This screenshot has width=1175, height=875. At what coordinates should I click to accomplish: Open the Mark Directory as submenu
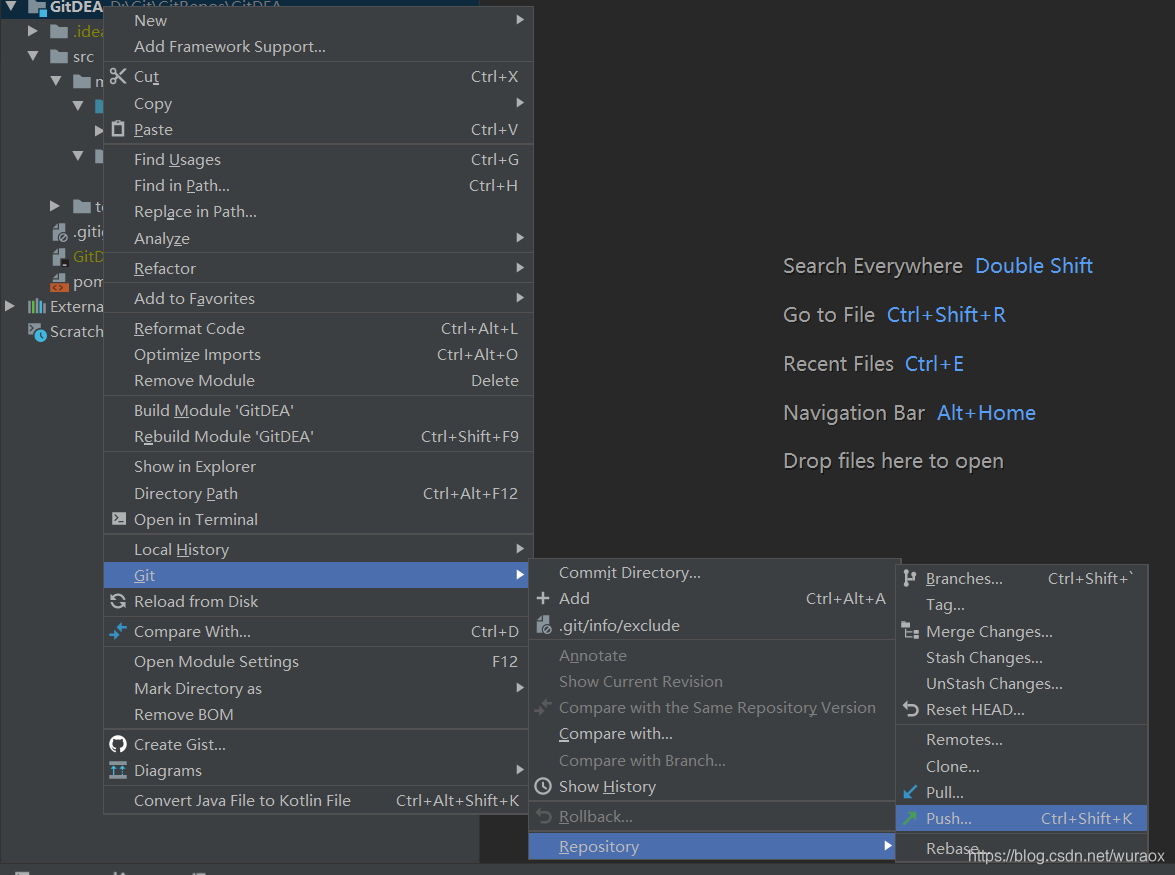[x=318, y=688]
